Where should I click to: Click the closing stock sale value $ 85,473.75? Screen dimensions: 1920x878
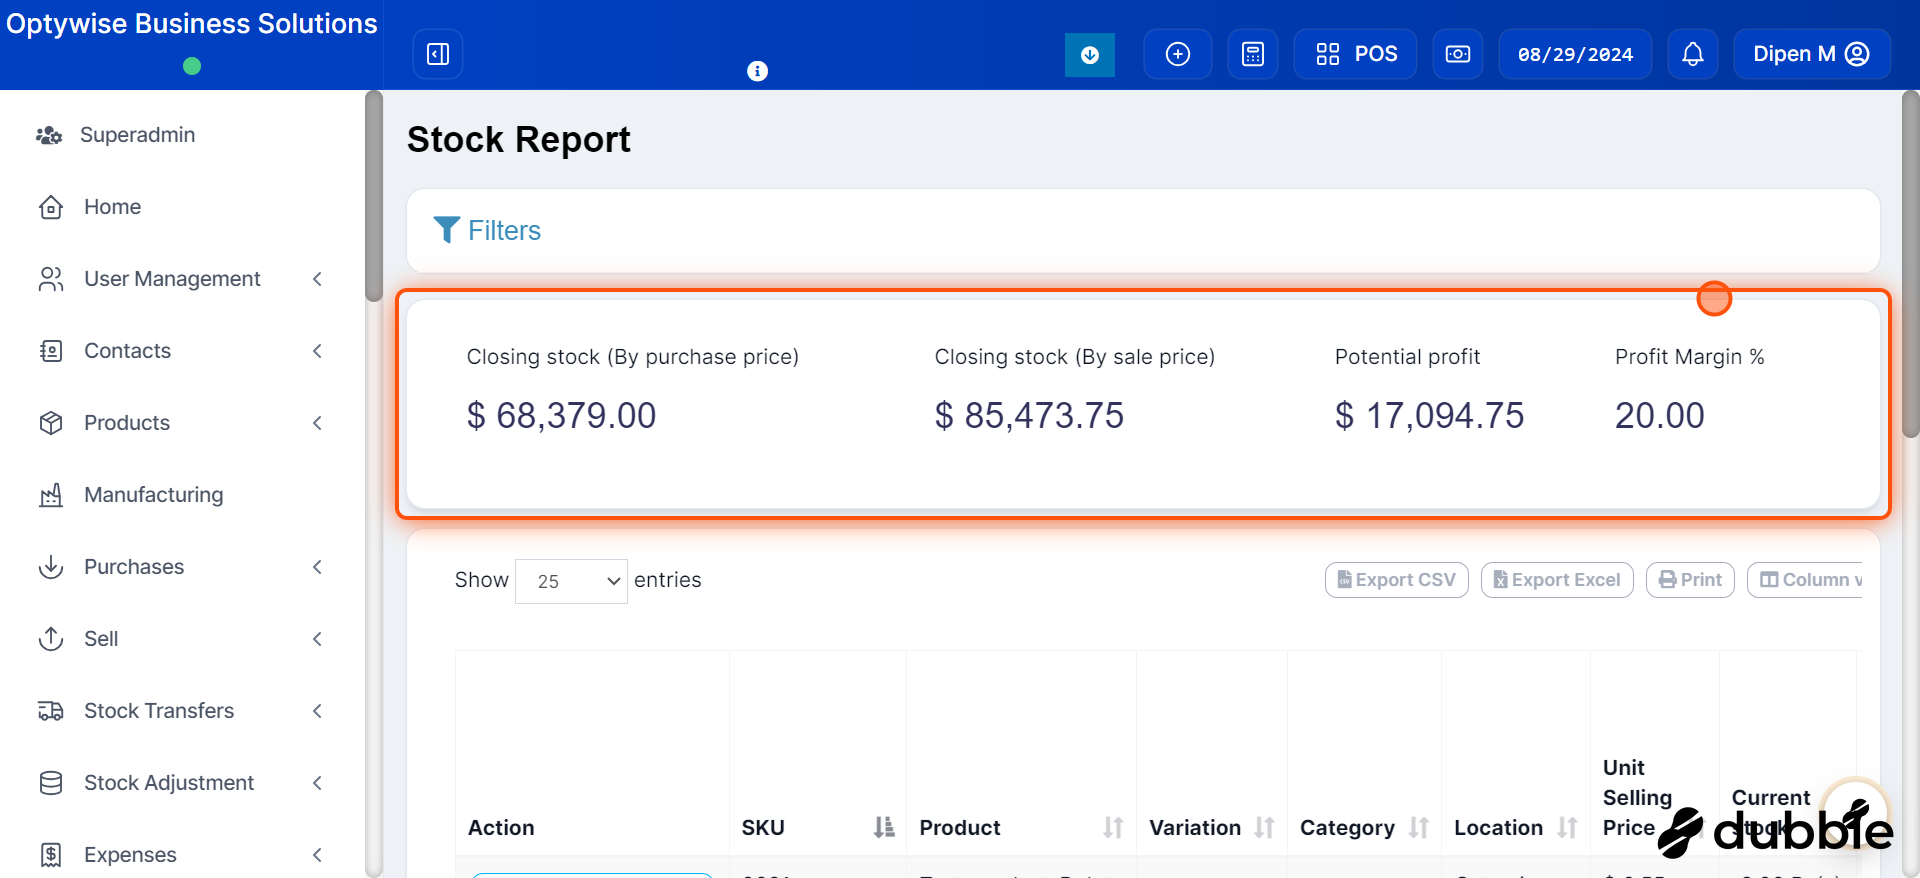coord(1029,416)
